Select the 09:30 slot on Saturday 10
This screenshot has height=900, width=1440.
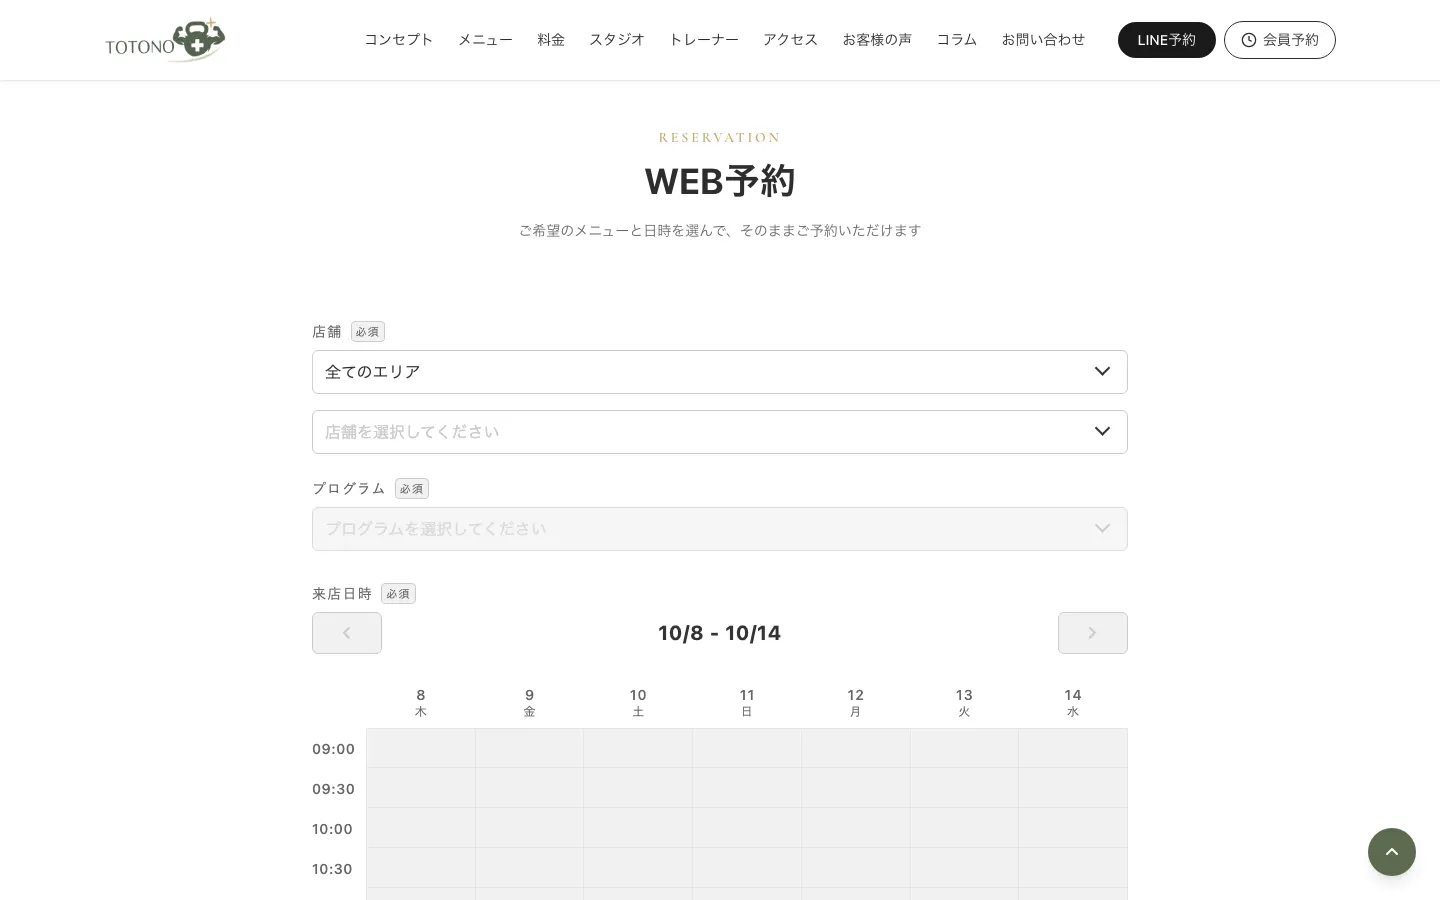[638, 788]
